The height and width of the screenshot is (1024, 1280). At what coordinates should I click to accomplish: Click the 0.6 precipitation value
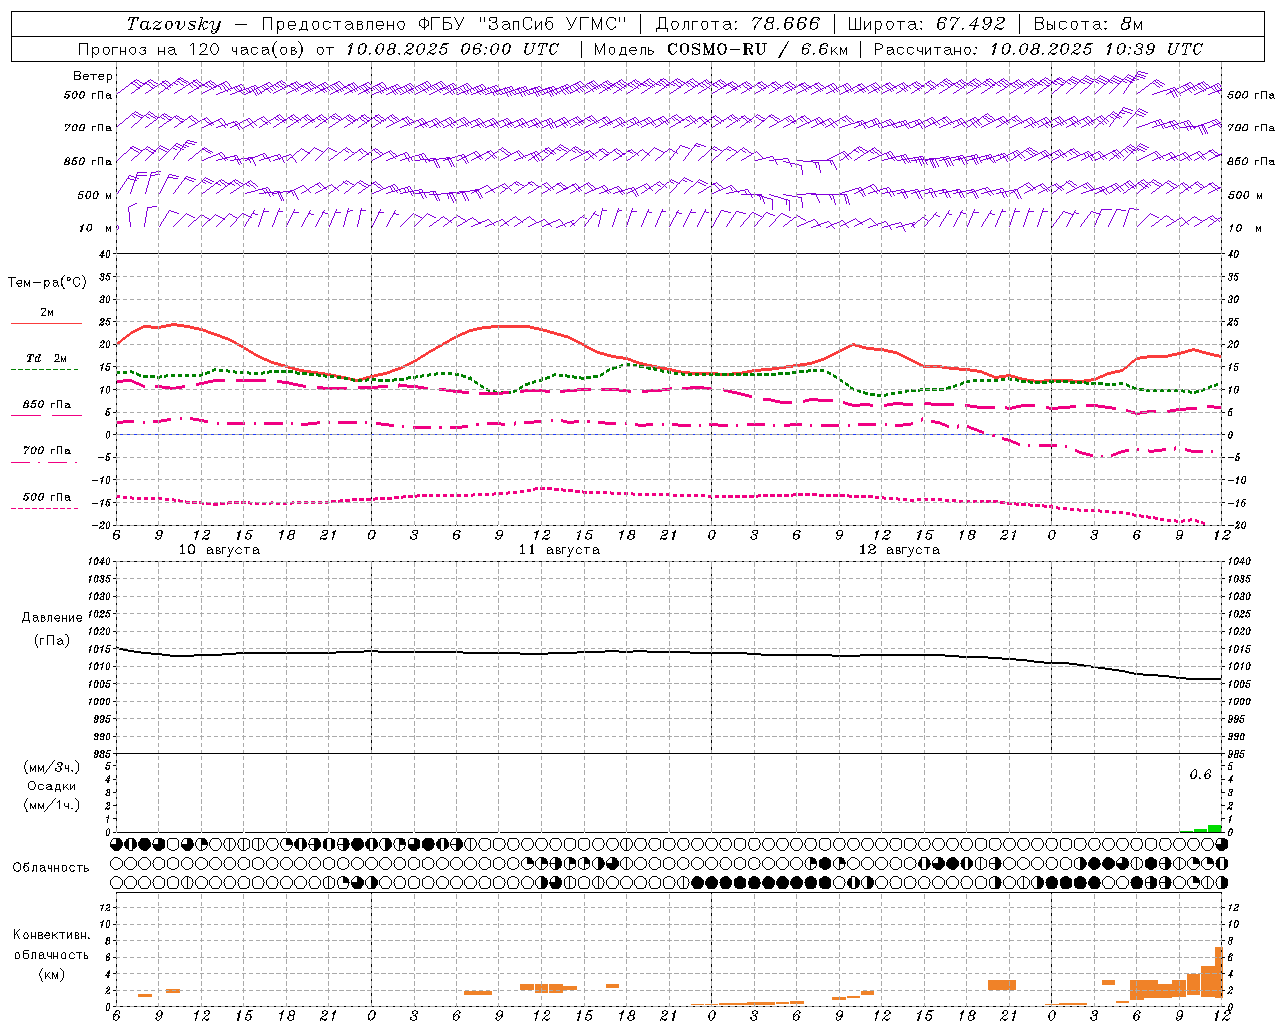click(1200, 775)
